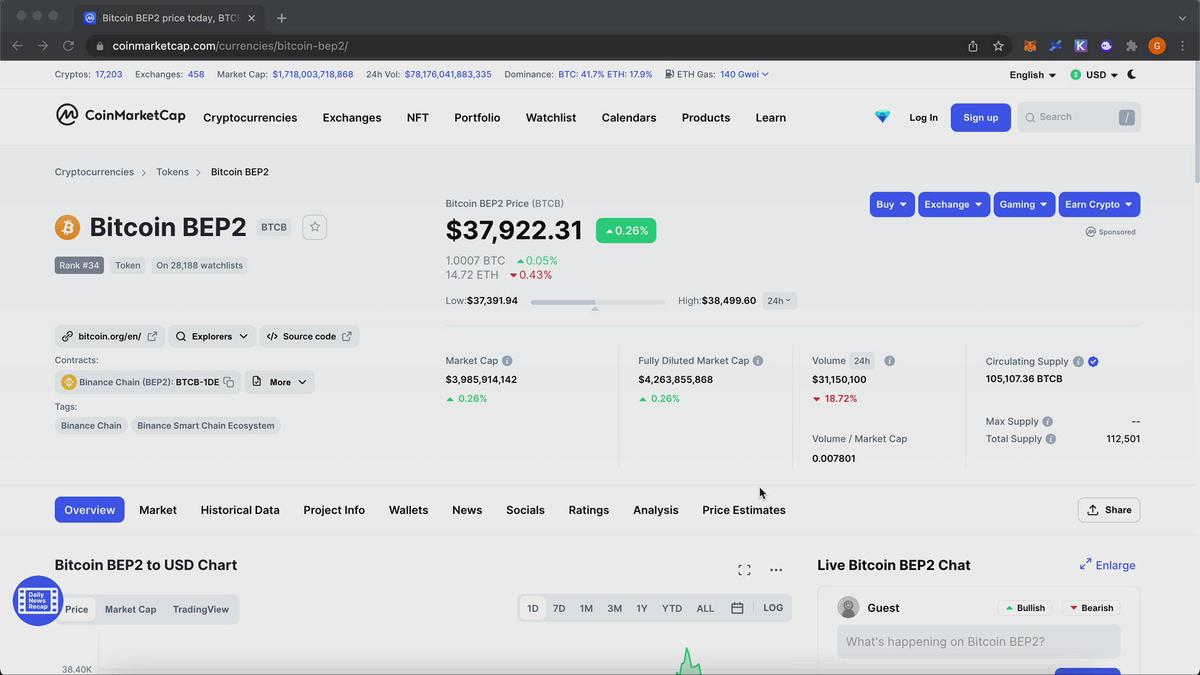Viewport: 1200px width, 675px height.
Task: Open the Earn Crypto dropdown
Action: click(x=1099, y=204)
